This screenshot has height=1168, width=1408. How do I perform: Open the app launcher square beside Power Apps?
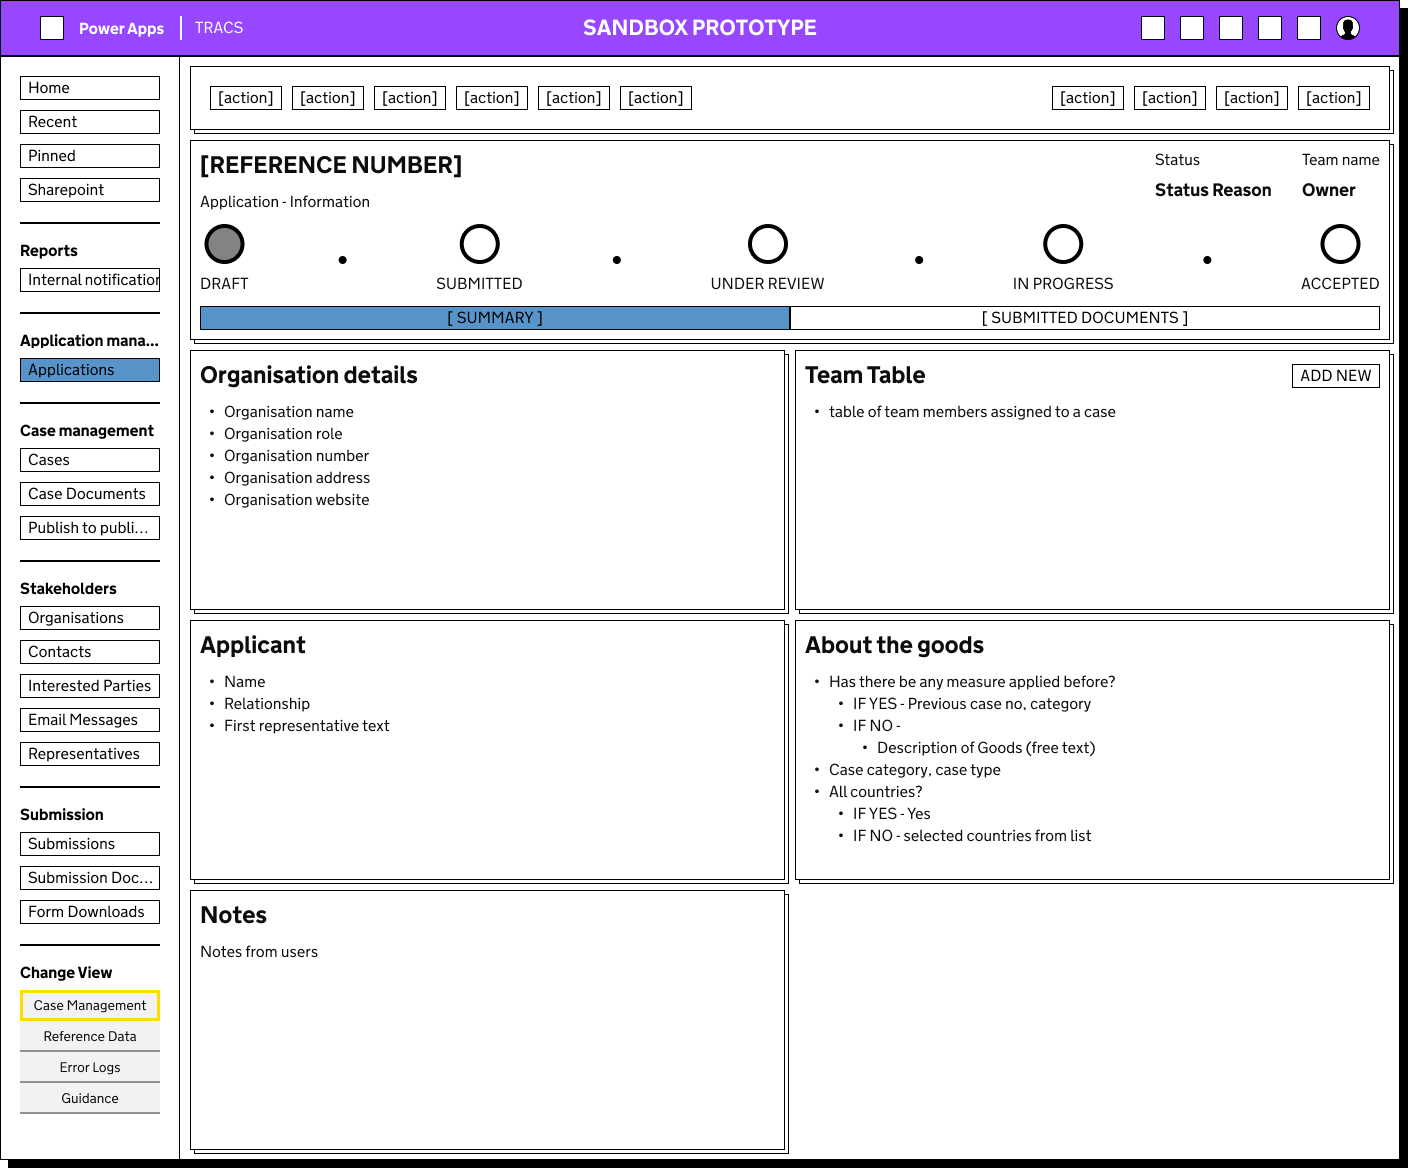coord(52,28)
